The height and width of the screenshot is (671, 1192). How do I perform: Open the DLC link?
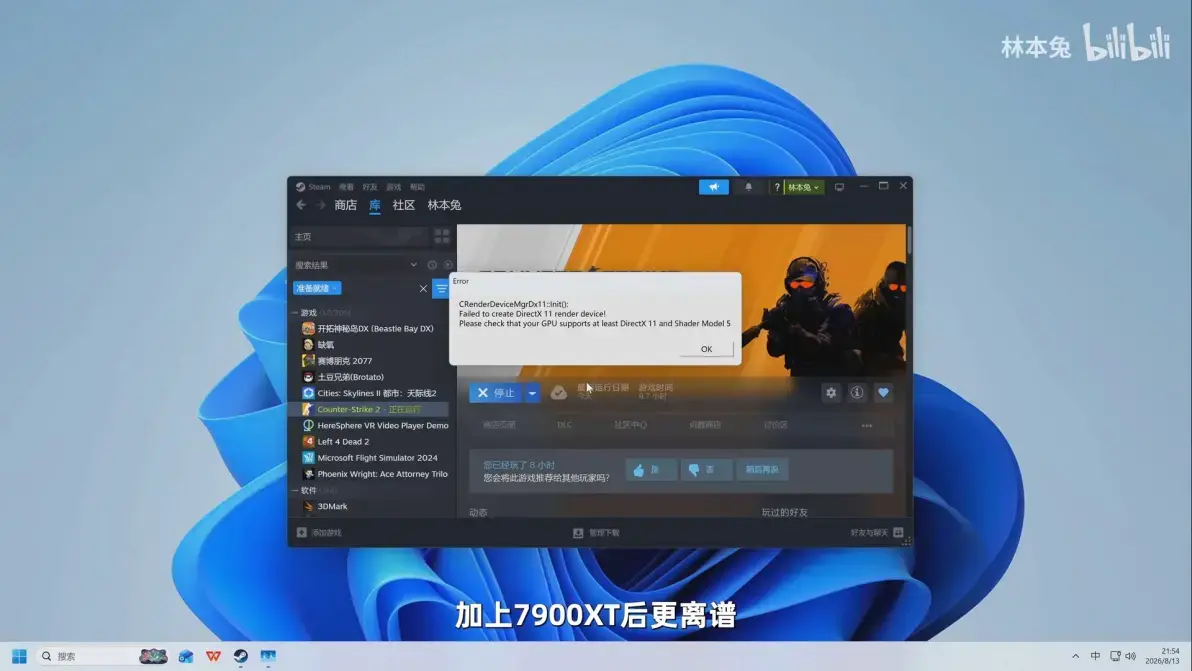tap(564, 425)
